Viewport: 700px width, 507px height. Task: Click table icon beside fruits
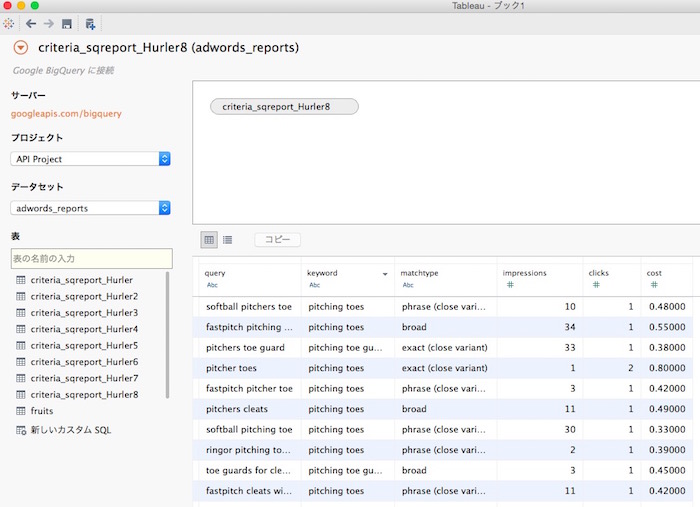(21, 411)
